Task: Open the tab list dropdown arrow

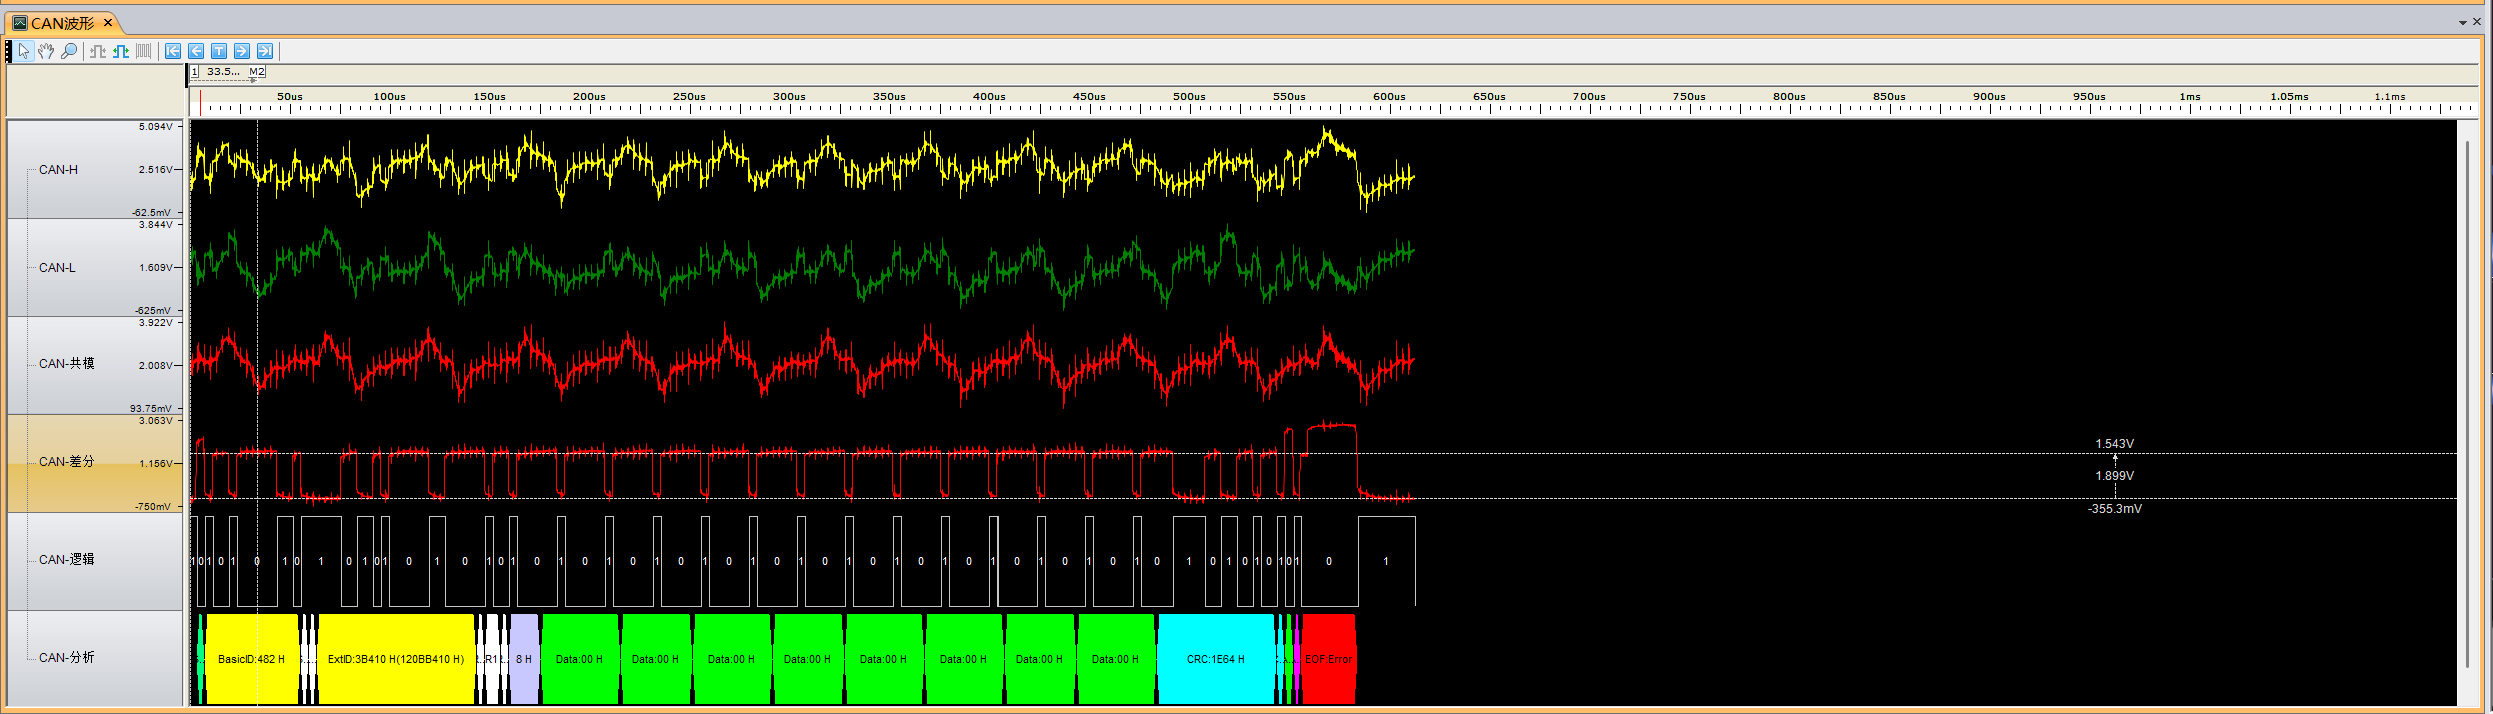Action: pyautogui.click(x=2462, y=22)
